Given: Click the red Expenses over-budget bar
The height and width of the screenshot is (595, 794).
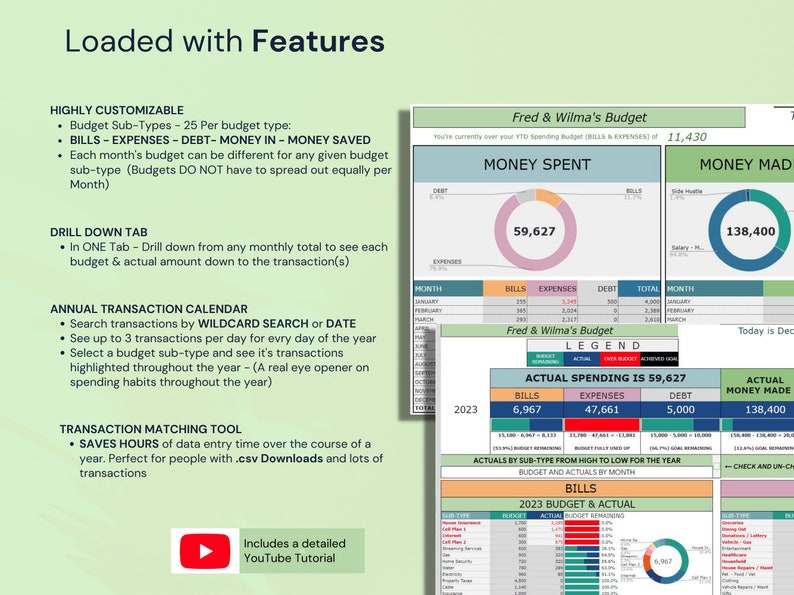Looking at the screenshot, I should 602,424.
